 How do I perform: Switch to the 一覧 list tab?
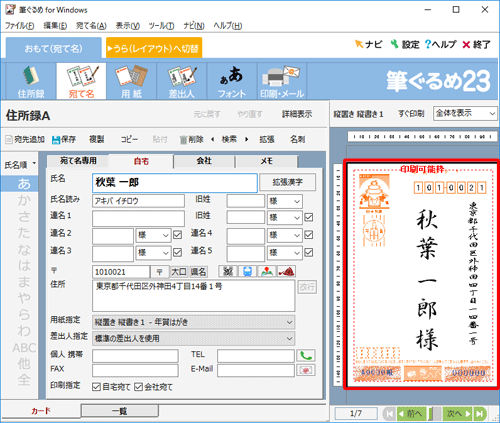[120, 411]
